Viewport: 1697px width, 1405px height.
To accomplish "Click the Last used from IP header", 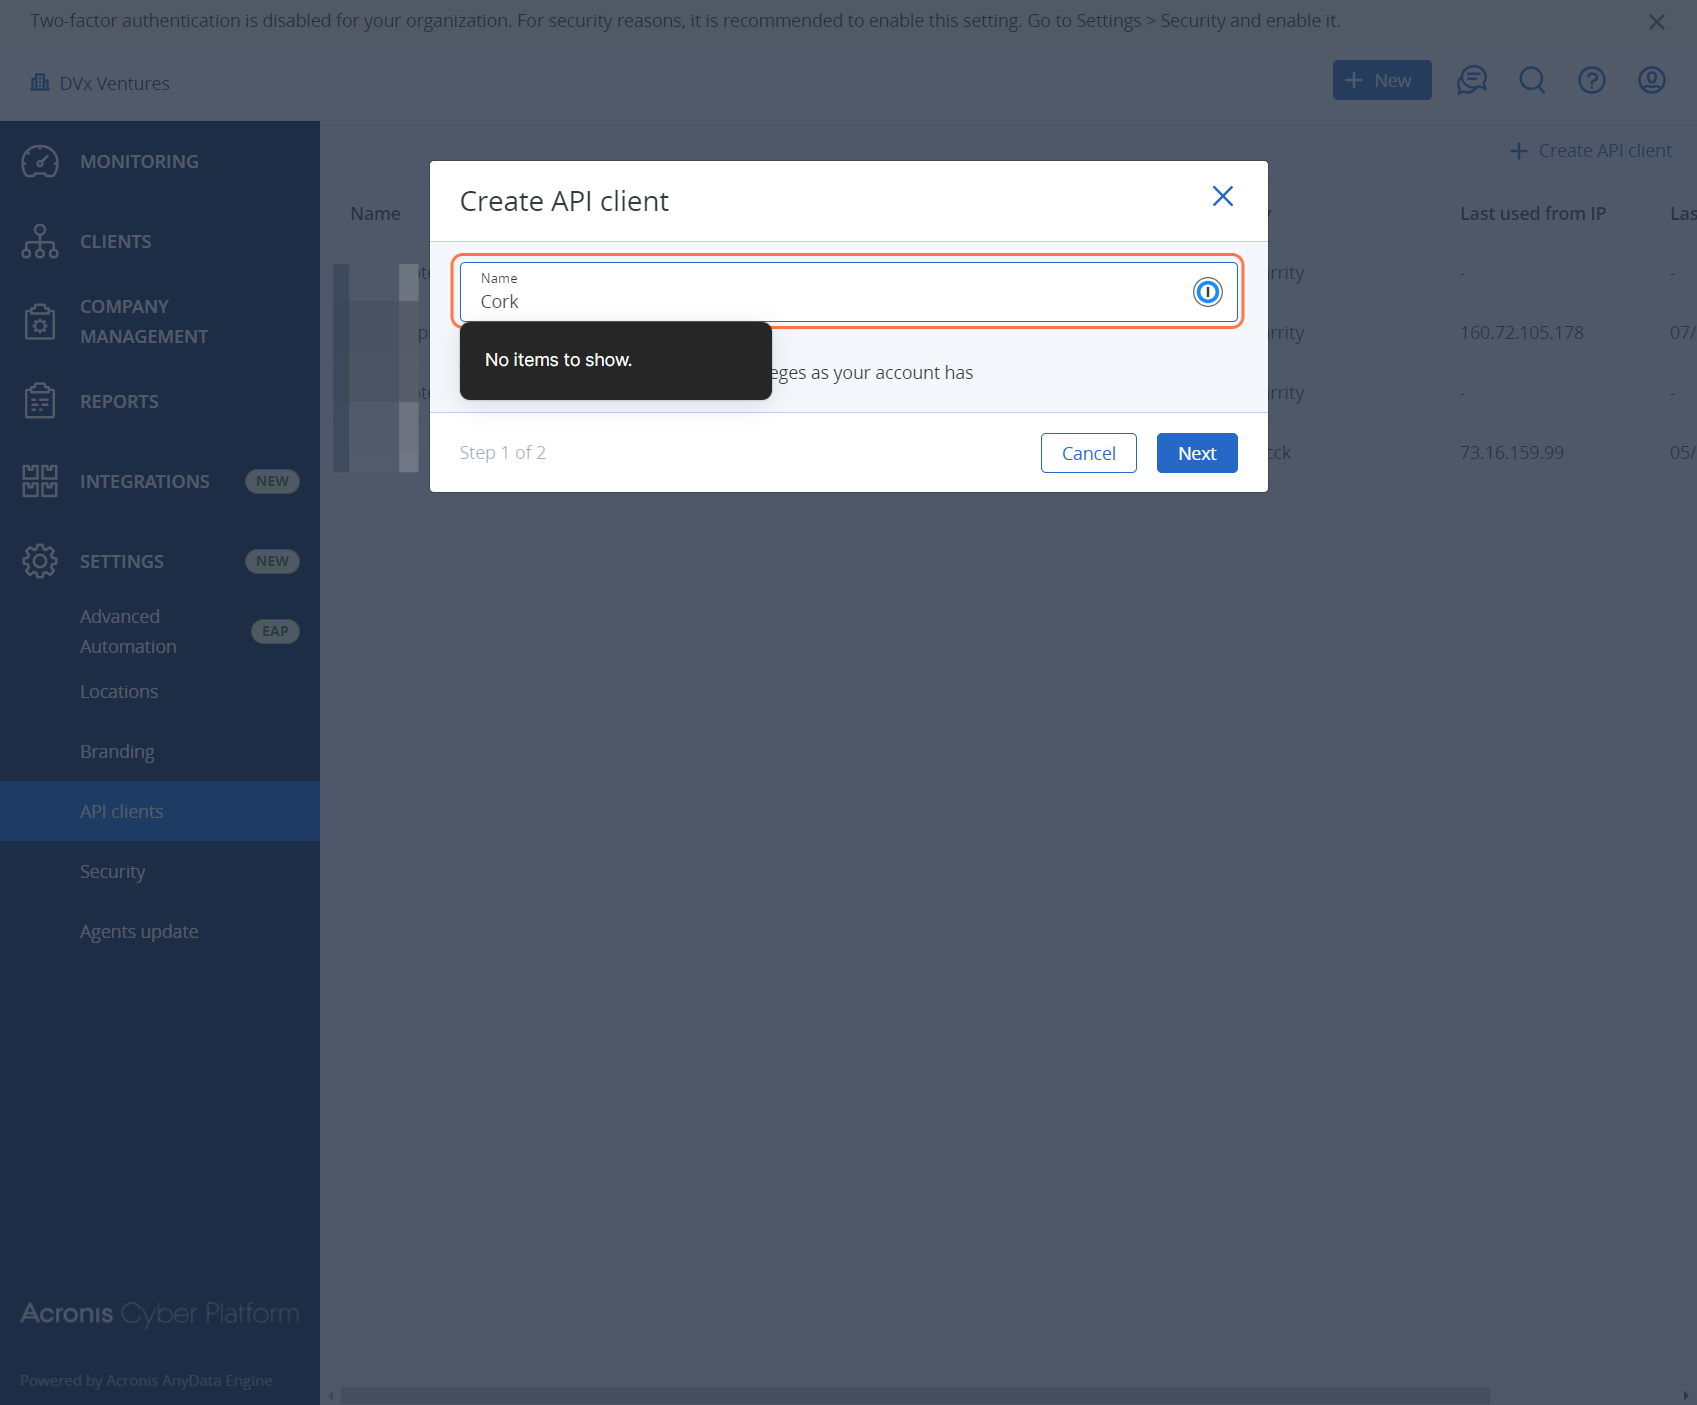I will click(x=1532, y=214).
